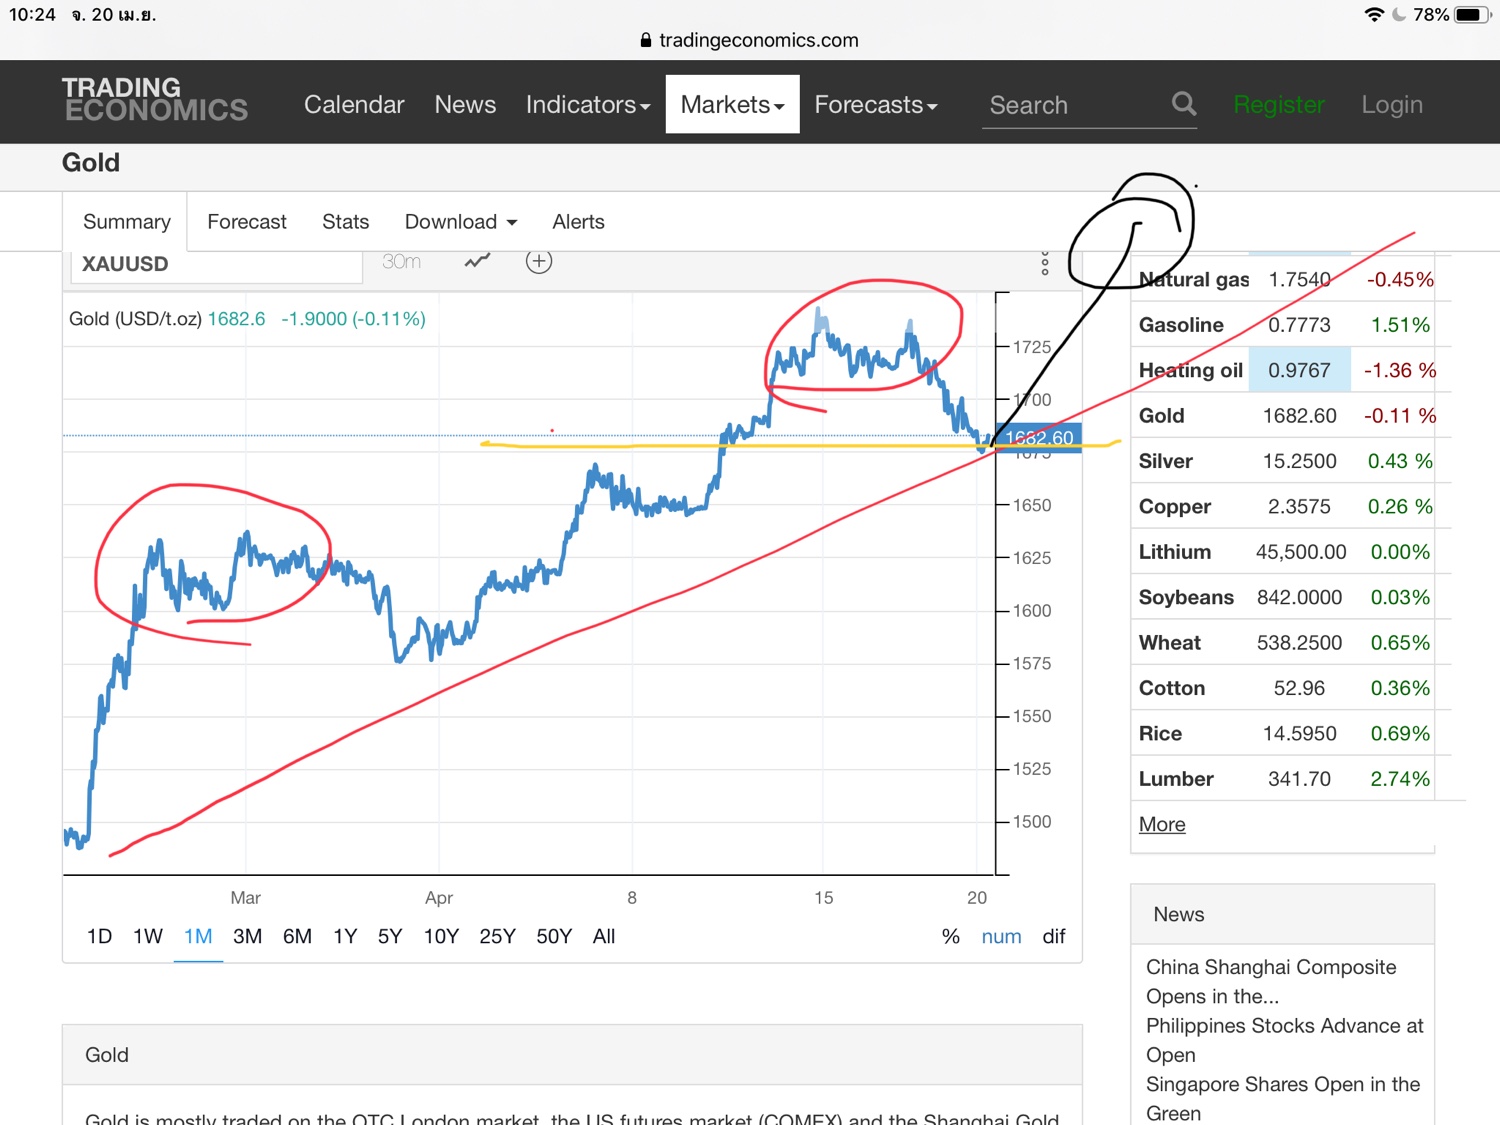Tap the address bar lock icon
Image resolution: width=1500 pixels, height=1125 pixels.
[646, 40]
